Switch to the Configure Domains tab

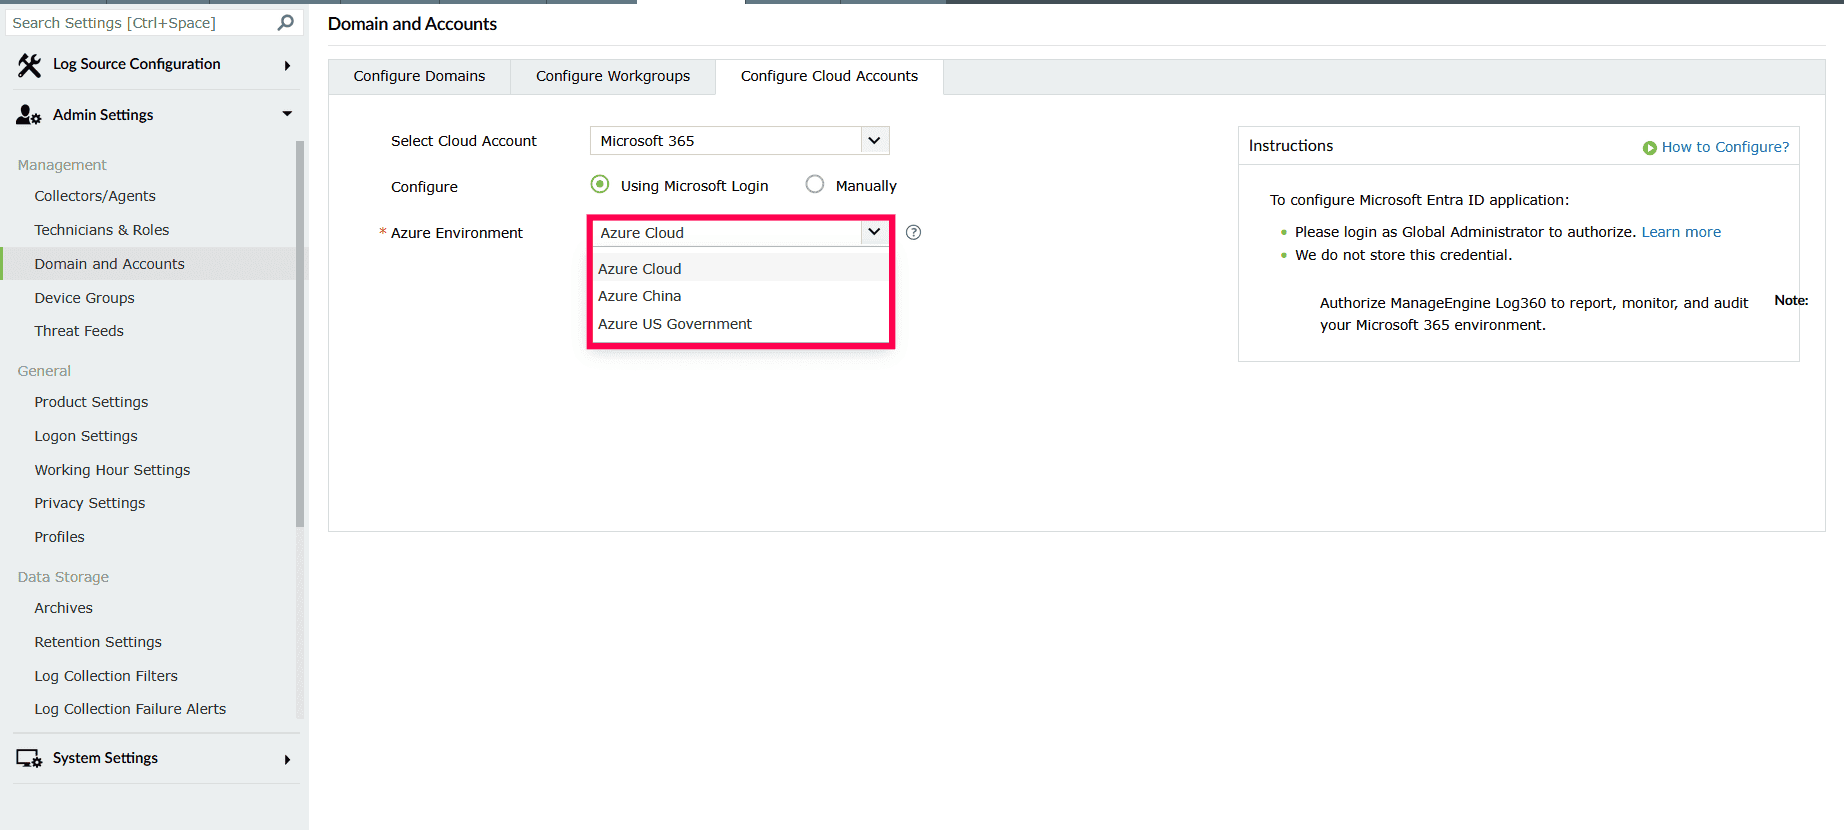point(419,76)
